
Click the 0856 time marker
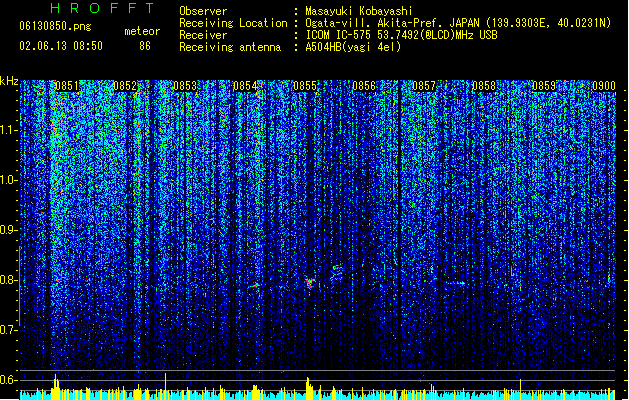[364, 86]
